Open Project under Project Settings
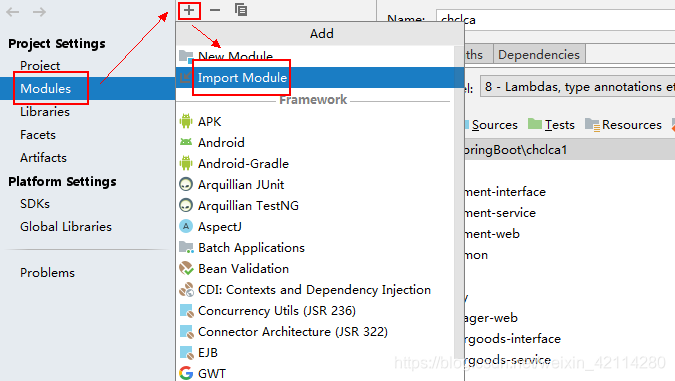Image resolution: width=675 pixels, height=381 pixels. [x=40, y=65]
